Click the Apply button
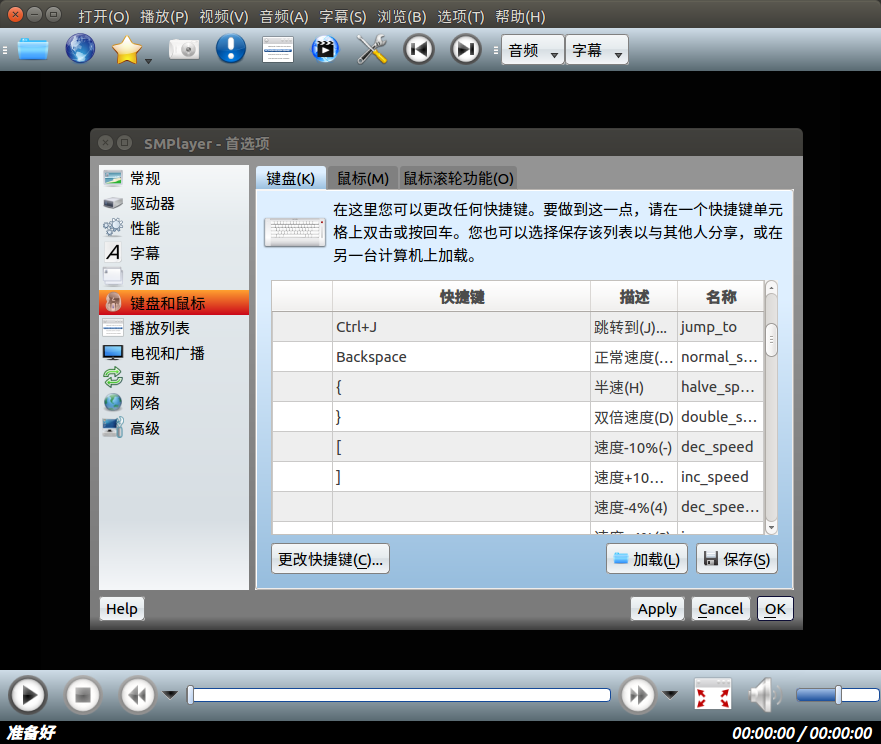The width and height of the screenshot is (881, 744). click(x=657, y=609)
